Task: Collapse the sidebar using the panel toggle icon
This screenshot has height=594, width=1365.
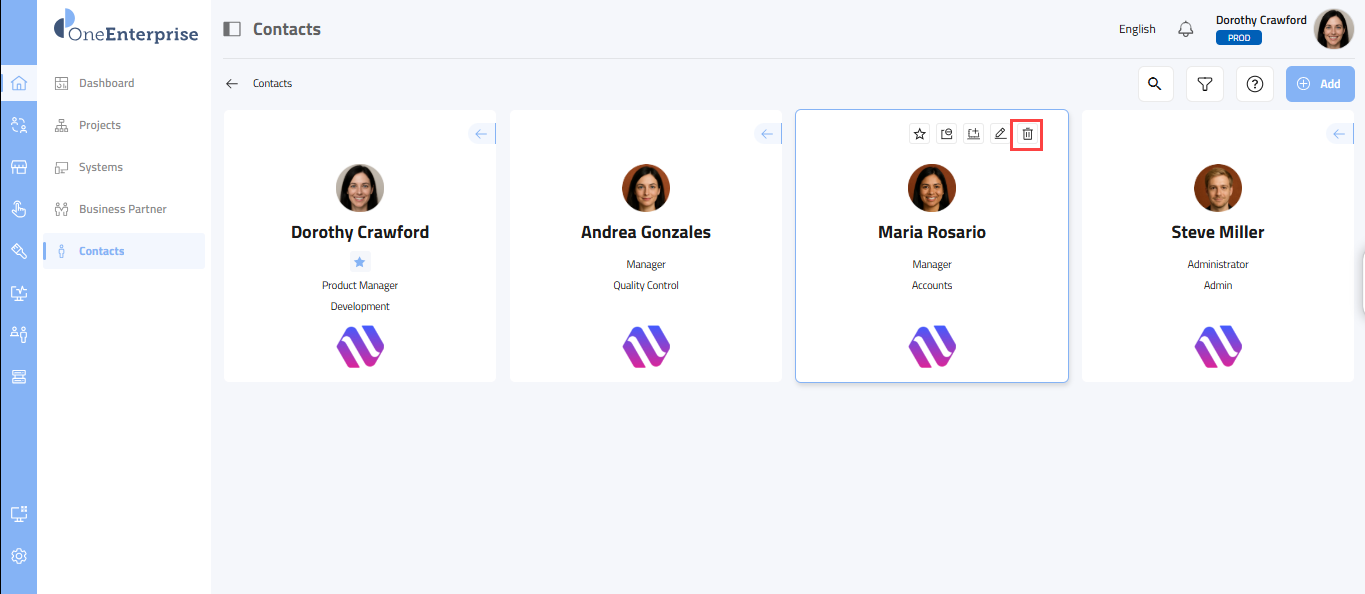Action: tap(232, 29)
